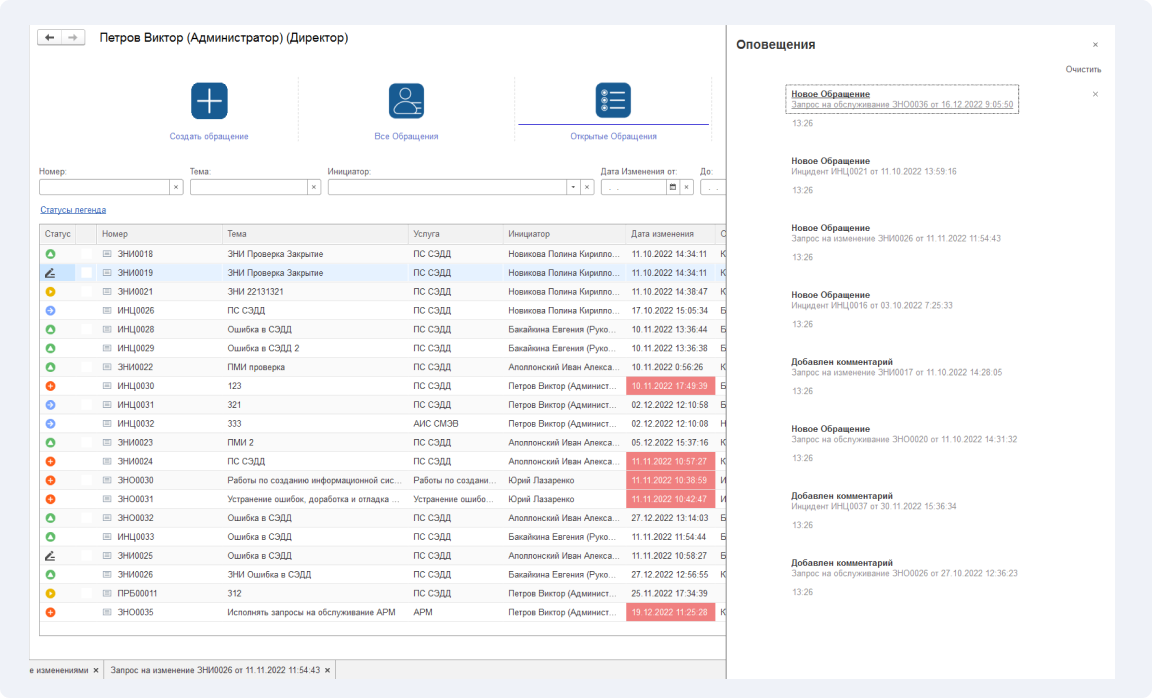This screenshot has height=698, width=1152.
Task: Open Все Обращения person icon
Action: tap(406, 101)
